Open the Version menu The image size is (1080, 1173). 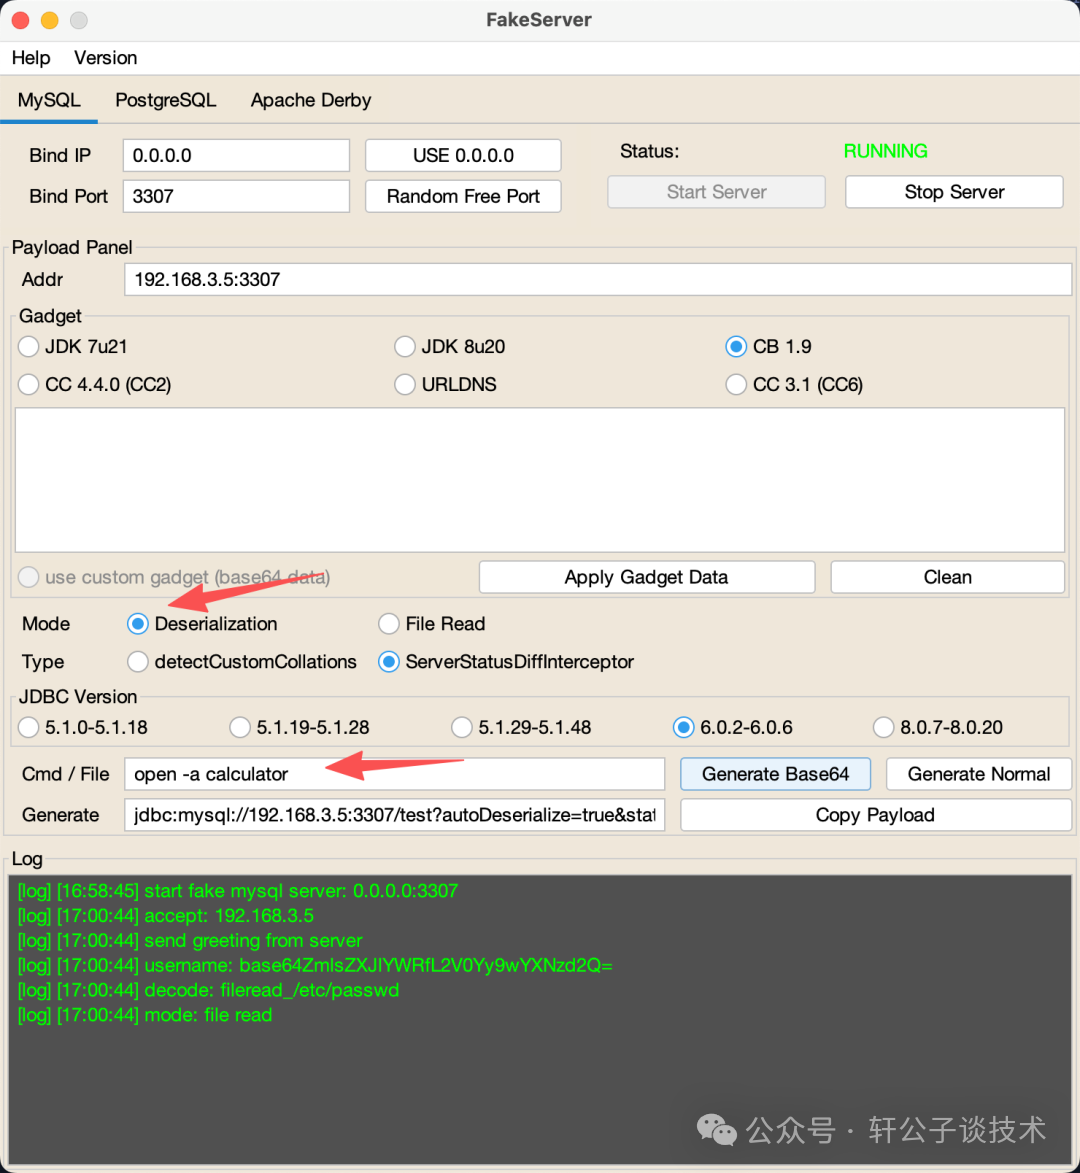coord(105,58)
